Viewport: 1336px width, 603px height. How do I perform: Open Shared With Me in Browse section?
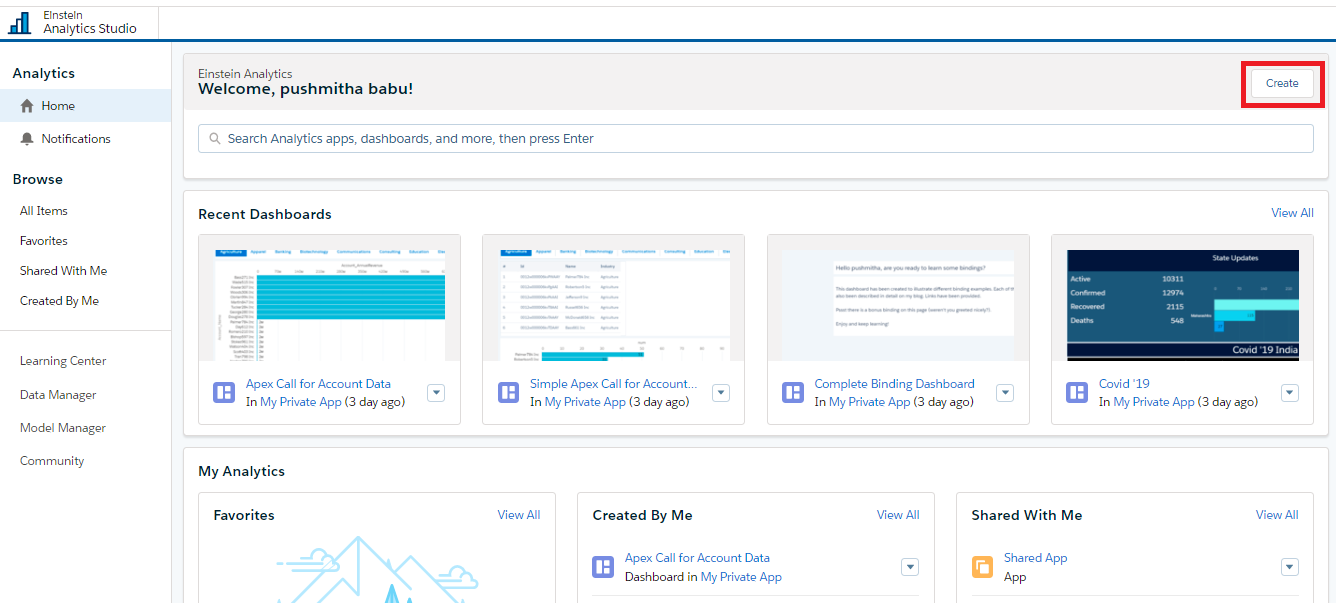click(63, 271)
